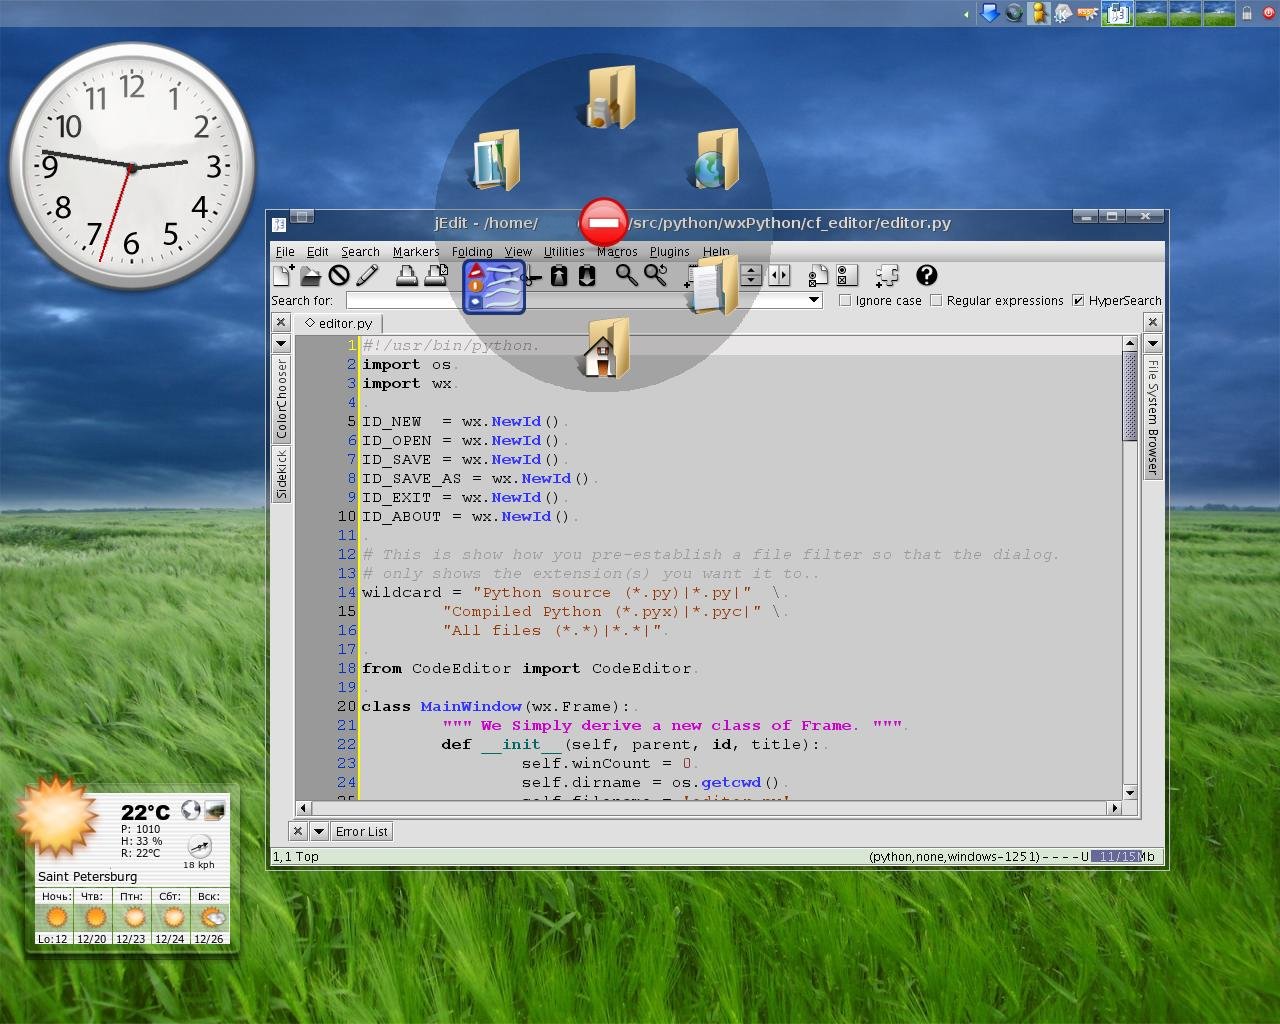Expand left dock menu arrow above ColorChooser

click(x=281, y=343)
